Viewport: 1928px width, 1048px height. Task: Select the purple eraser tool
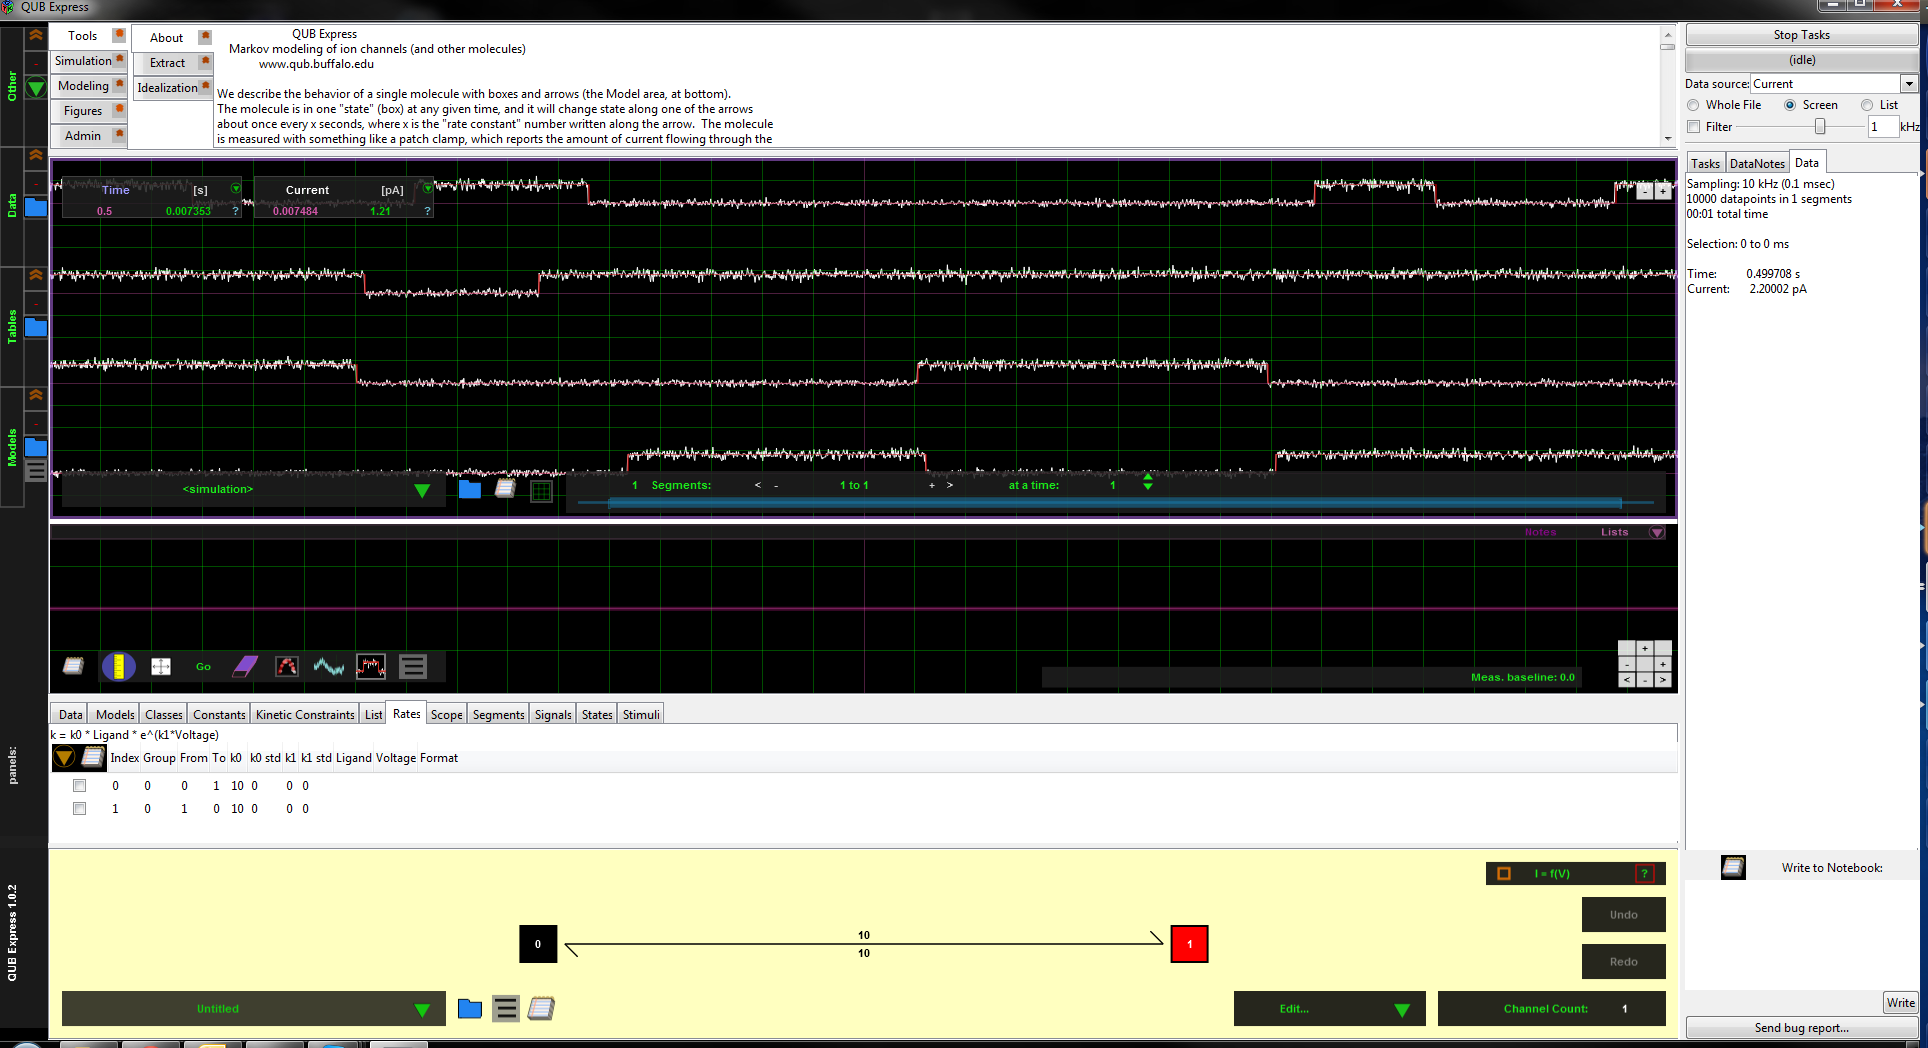pyautogui.click(x=245, y=666)
